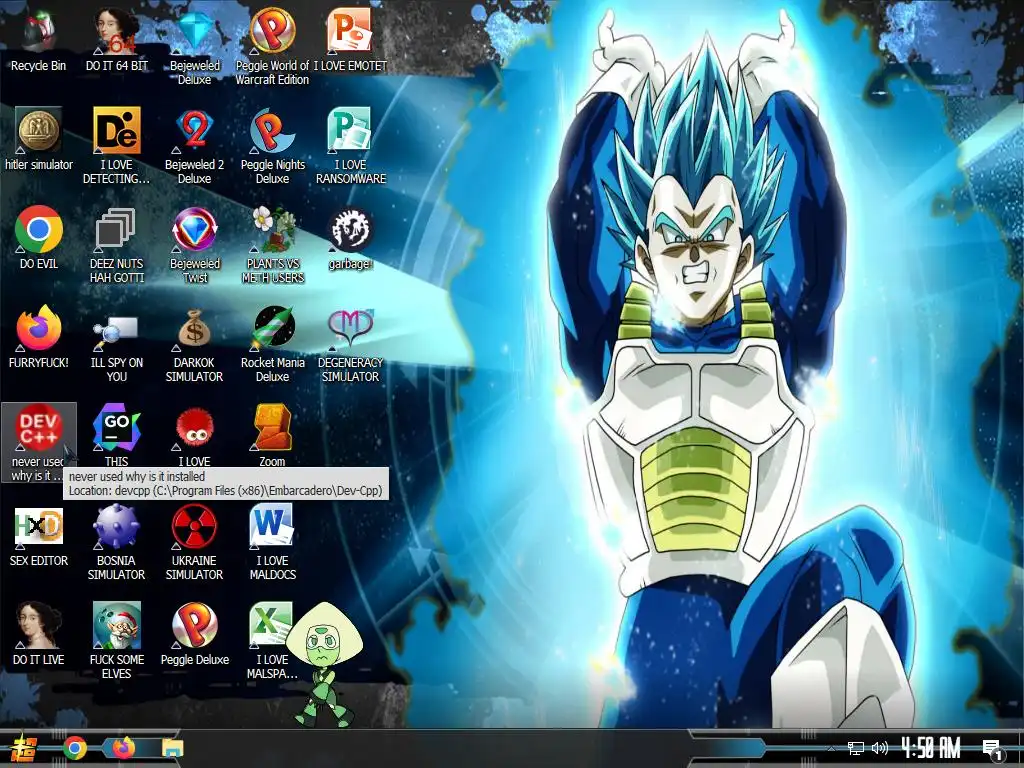Select Bejeweled 2 Deluxe icon
Viewport: 1024px width, 768px height.
pos(195,131)
